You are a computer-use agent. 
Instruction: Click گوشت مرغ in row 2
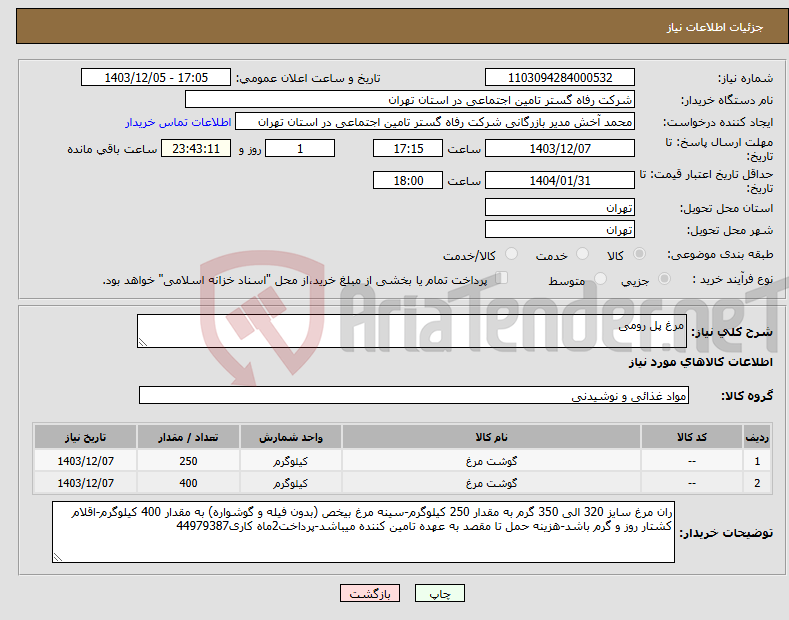[491, 483]
